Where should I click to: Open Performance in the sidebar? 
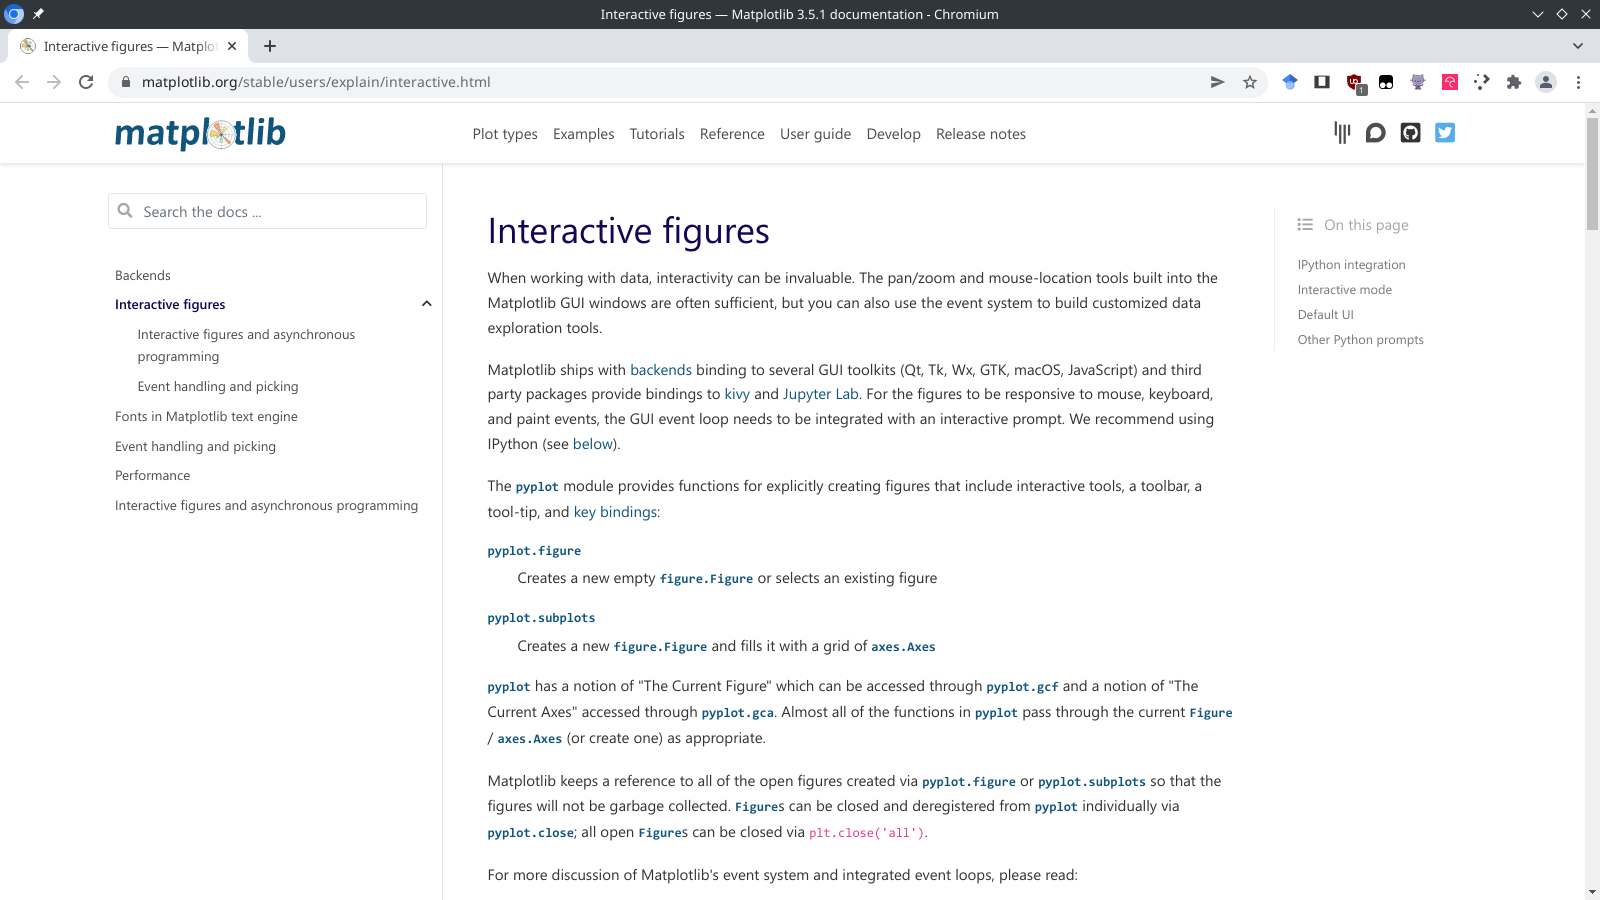point(152,475)
